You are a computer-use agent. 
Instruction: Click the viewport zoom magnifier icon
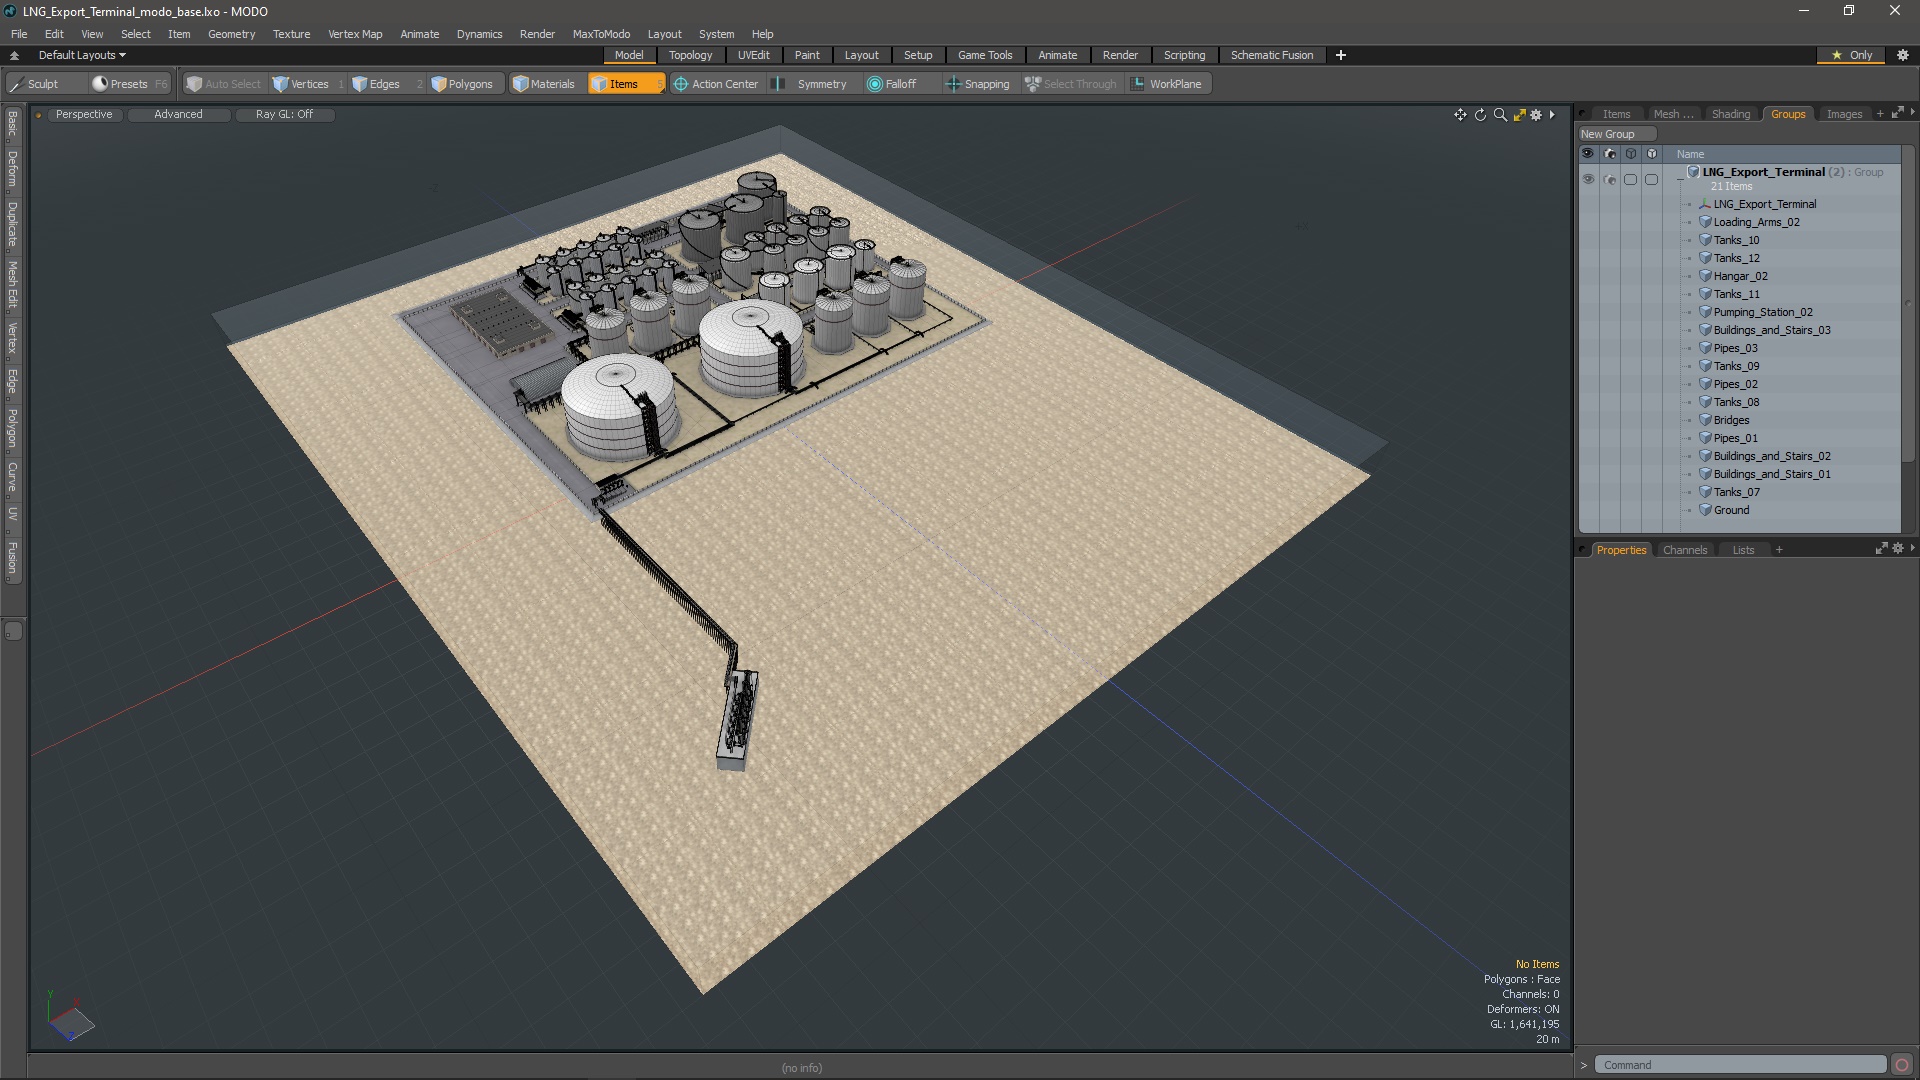click(x=1500, y=115)
